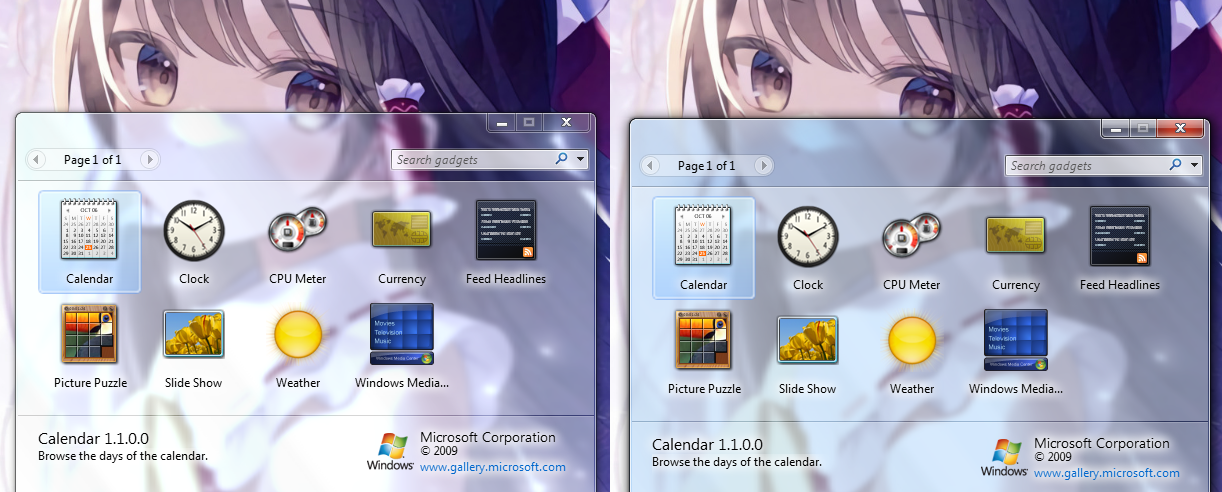Select Slide Show gadget in right window
1222x492 pixels.
(x=808, y=352)
